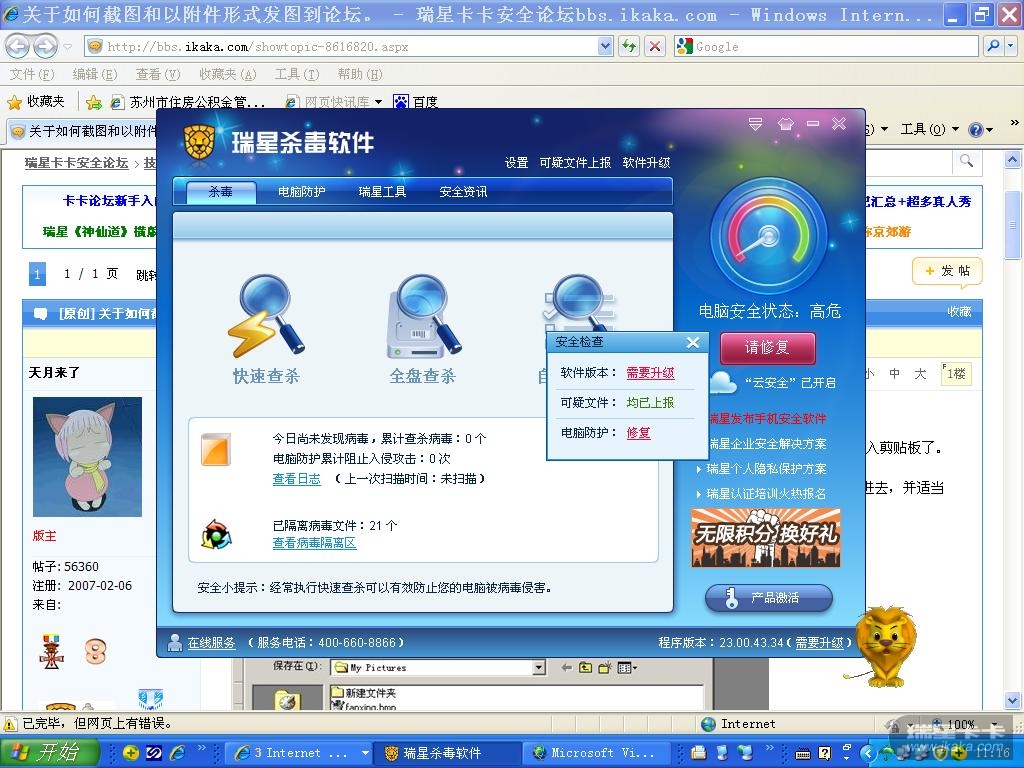Image resolution: width=1024 pixels, height=768 pixels.
Task: Click IE back navigation button
Action: [18, 46]
